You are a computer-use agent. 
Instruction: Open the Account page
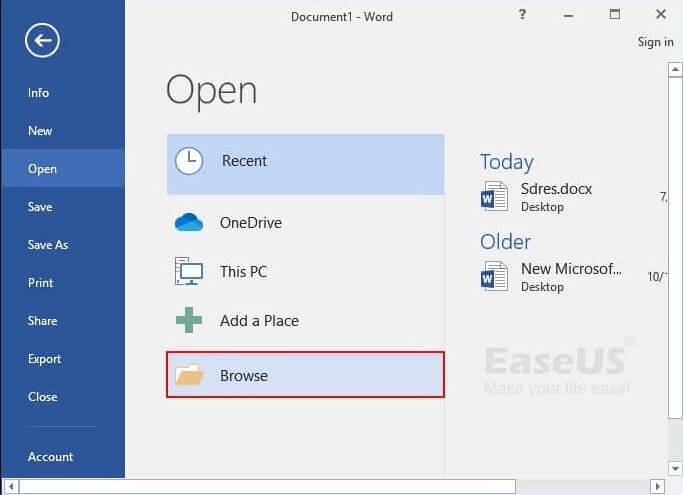click(x=50, y=457)
